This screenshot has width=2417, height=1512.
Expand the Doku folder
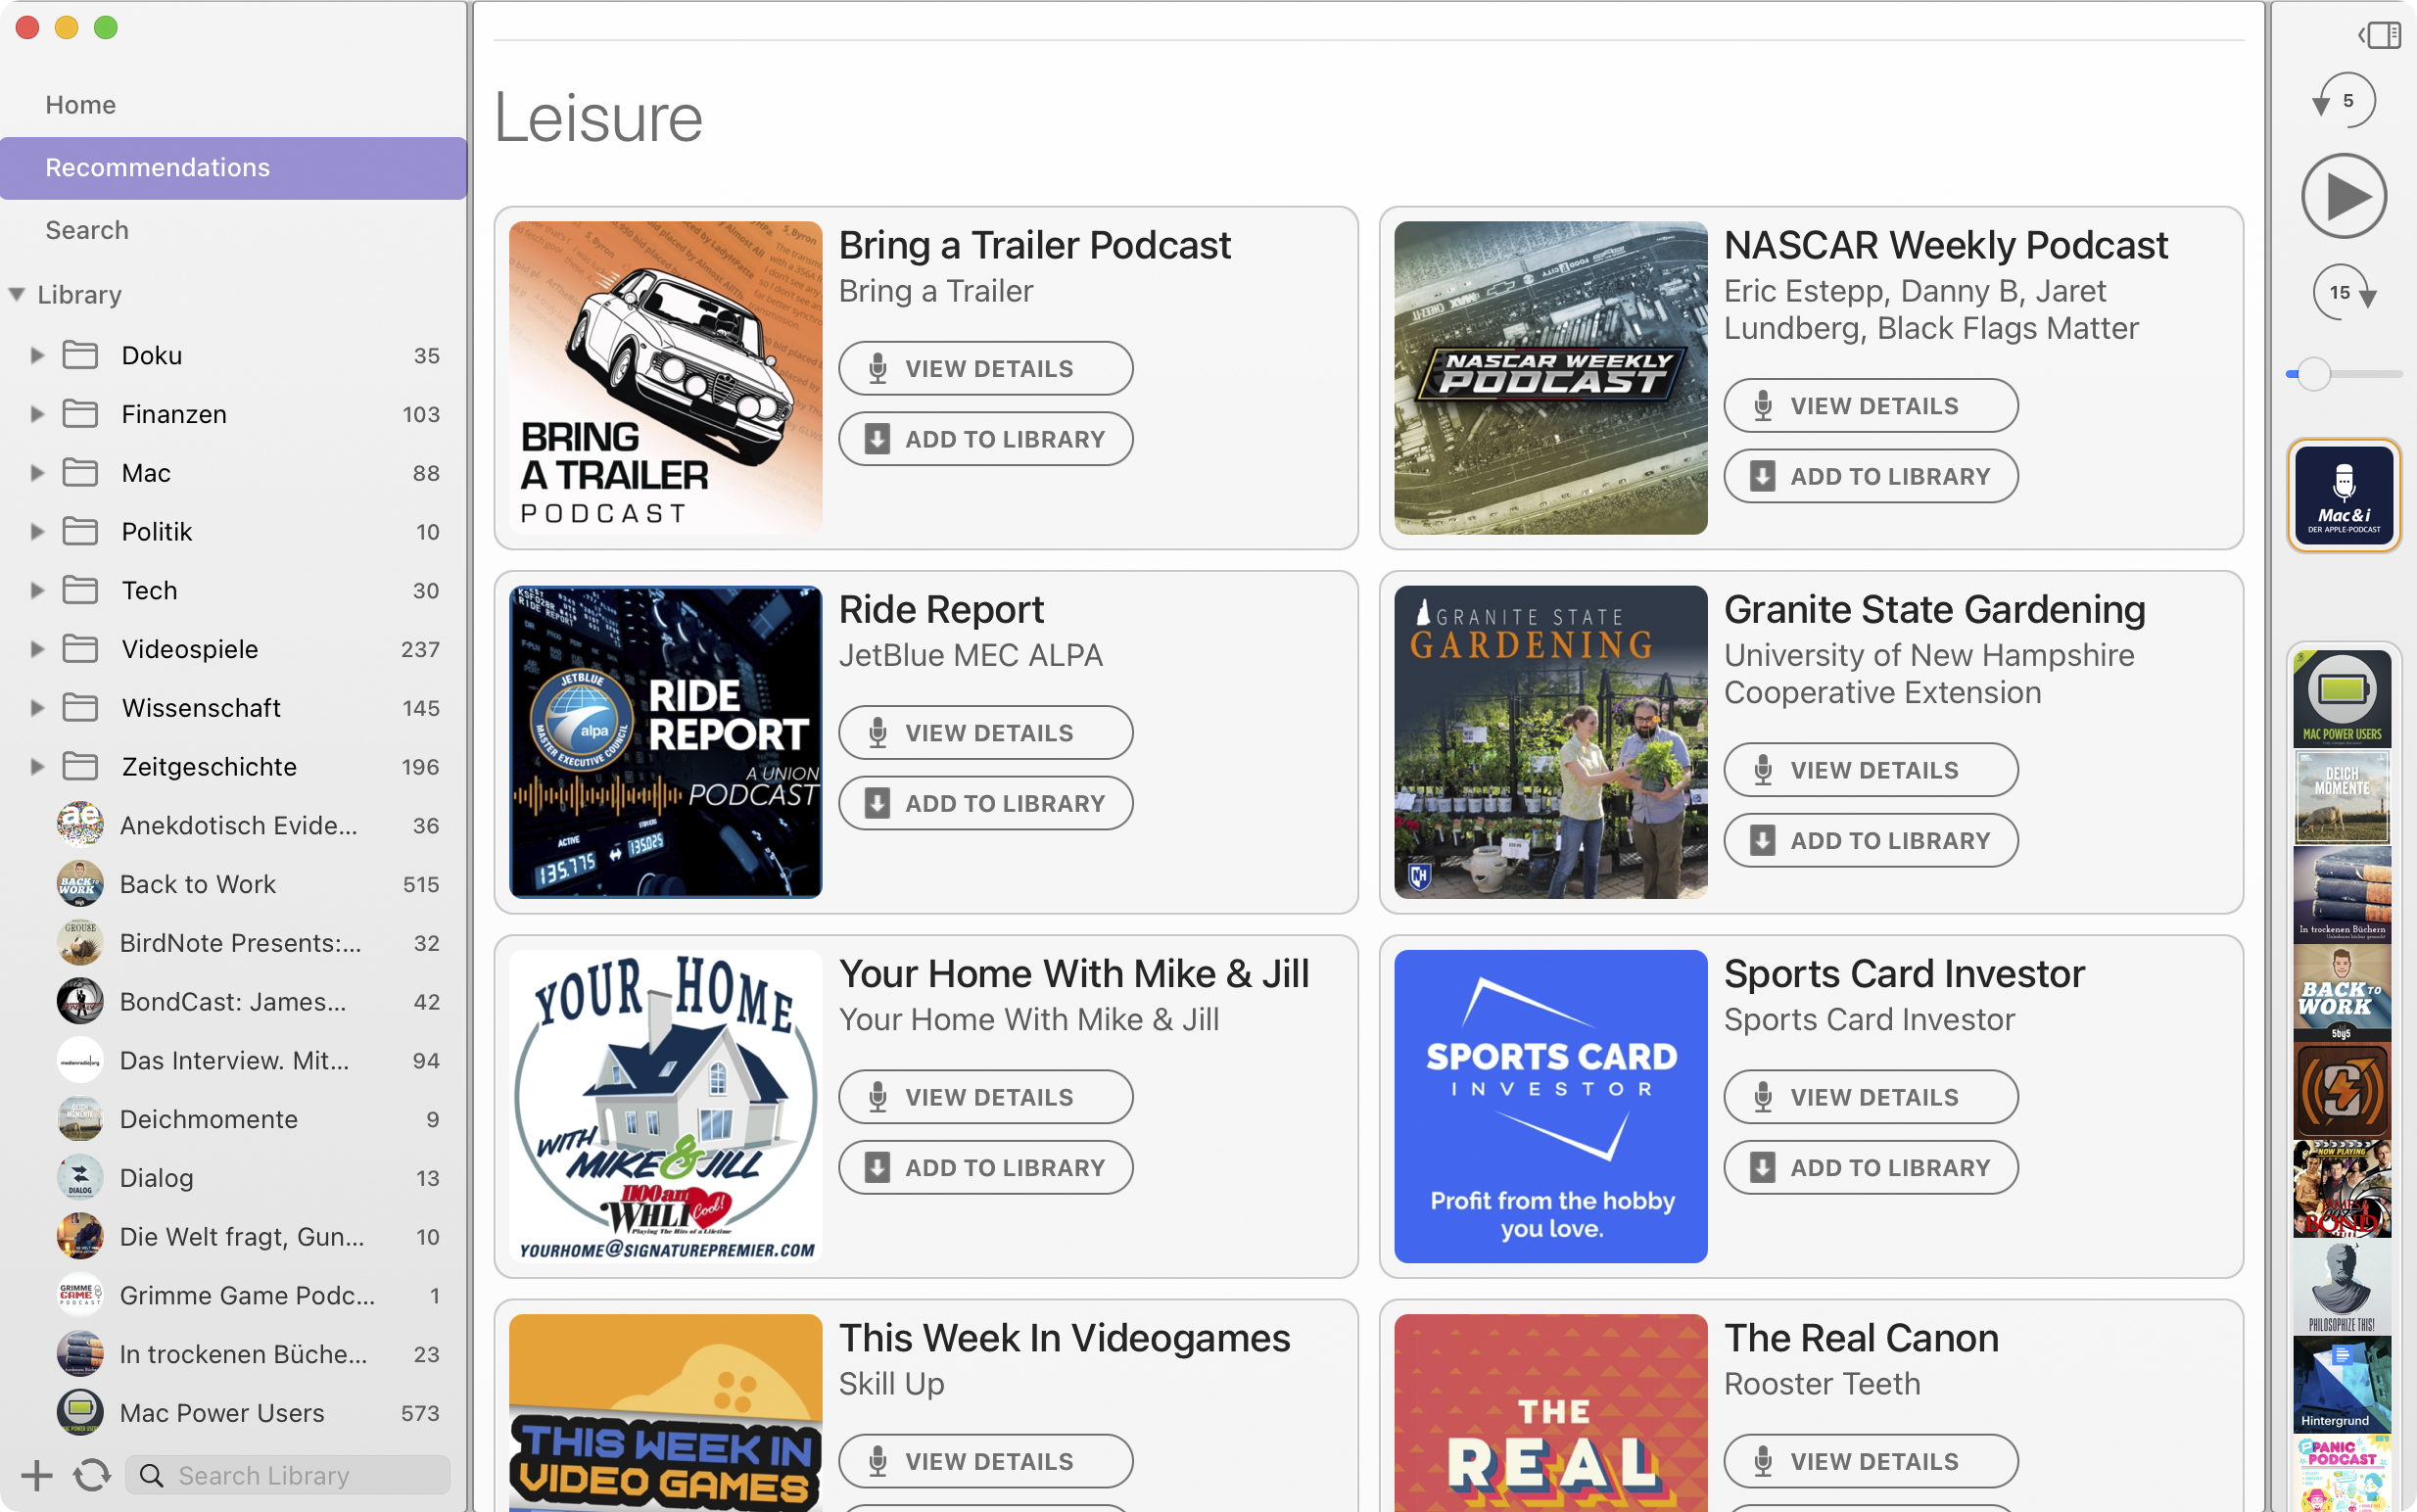pos(37,355)
